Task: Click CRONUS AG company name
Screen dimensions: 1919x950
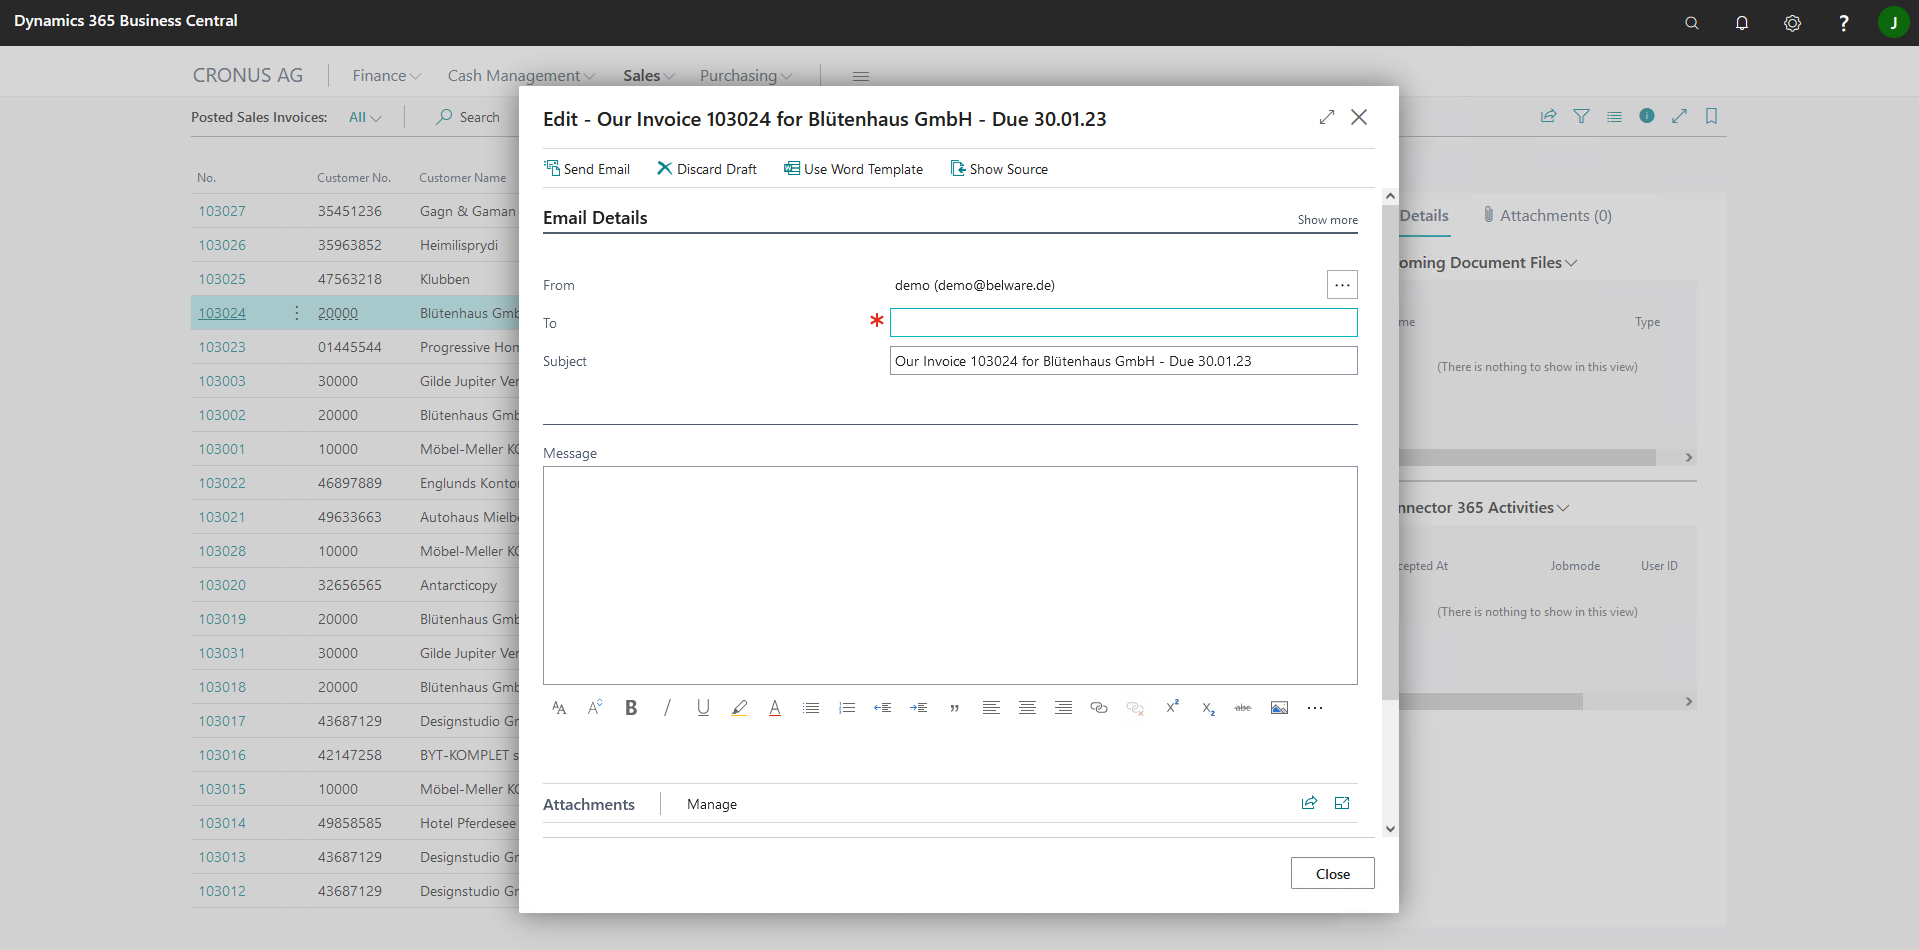Action: [248, 76]
